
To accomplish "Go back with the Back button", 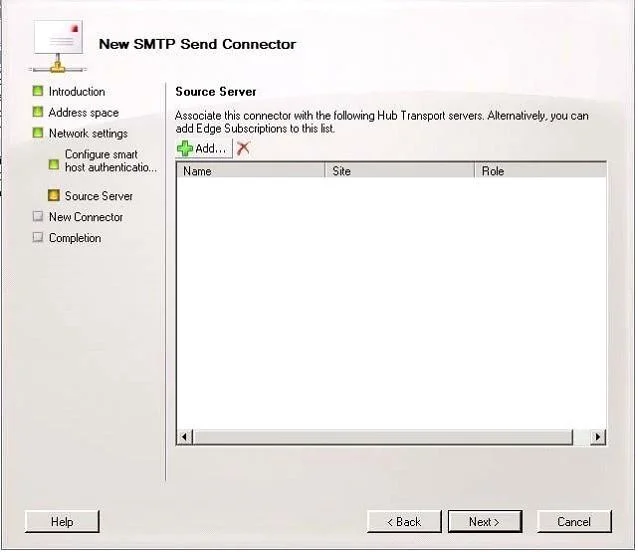I will click(x=404, y=521).
